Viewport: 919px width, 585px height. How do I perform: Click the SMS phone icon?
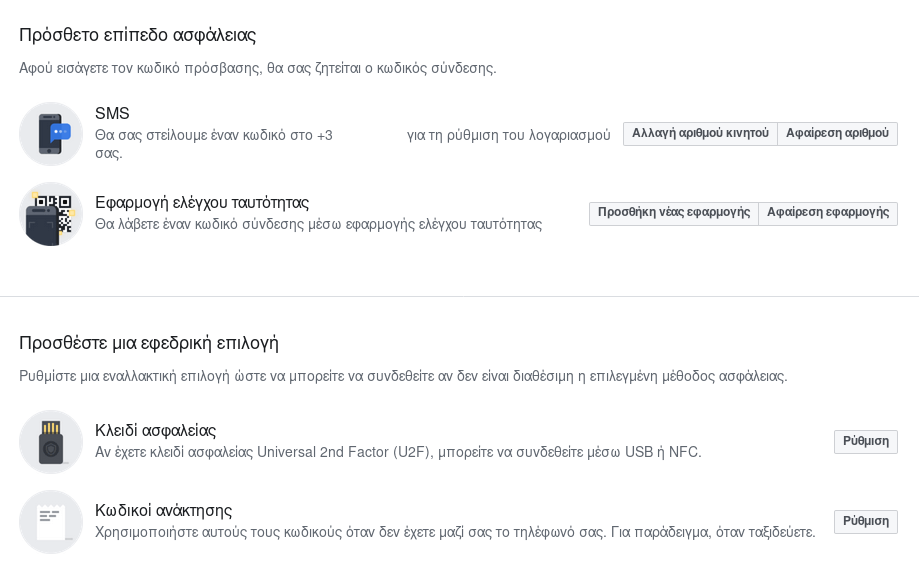[51, 134]
